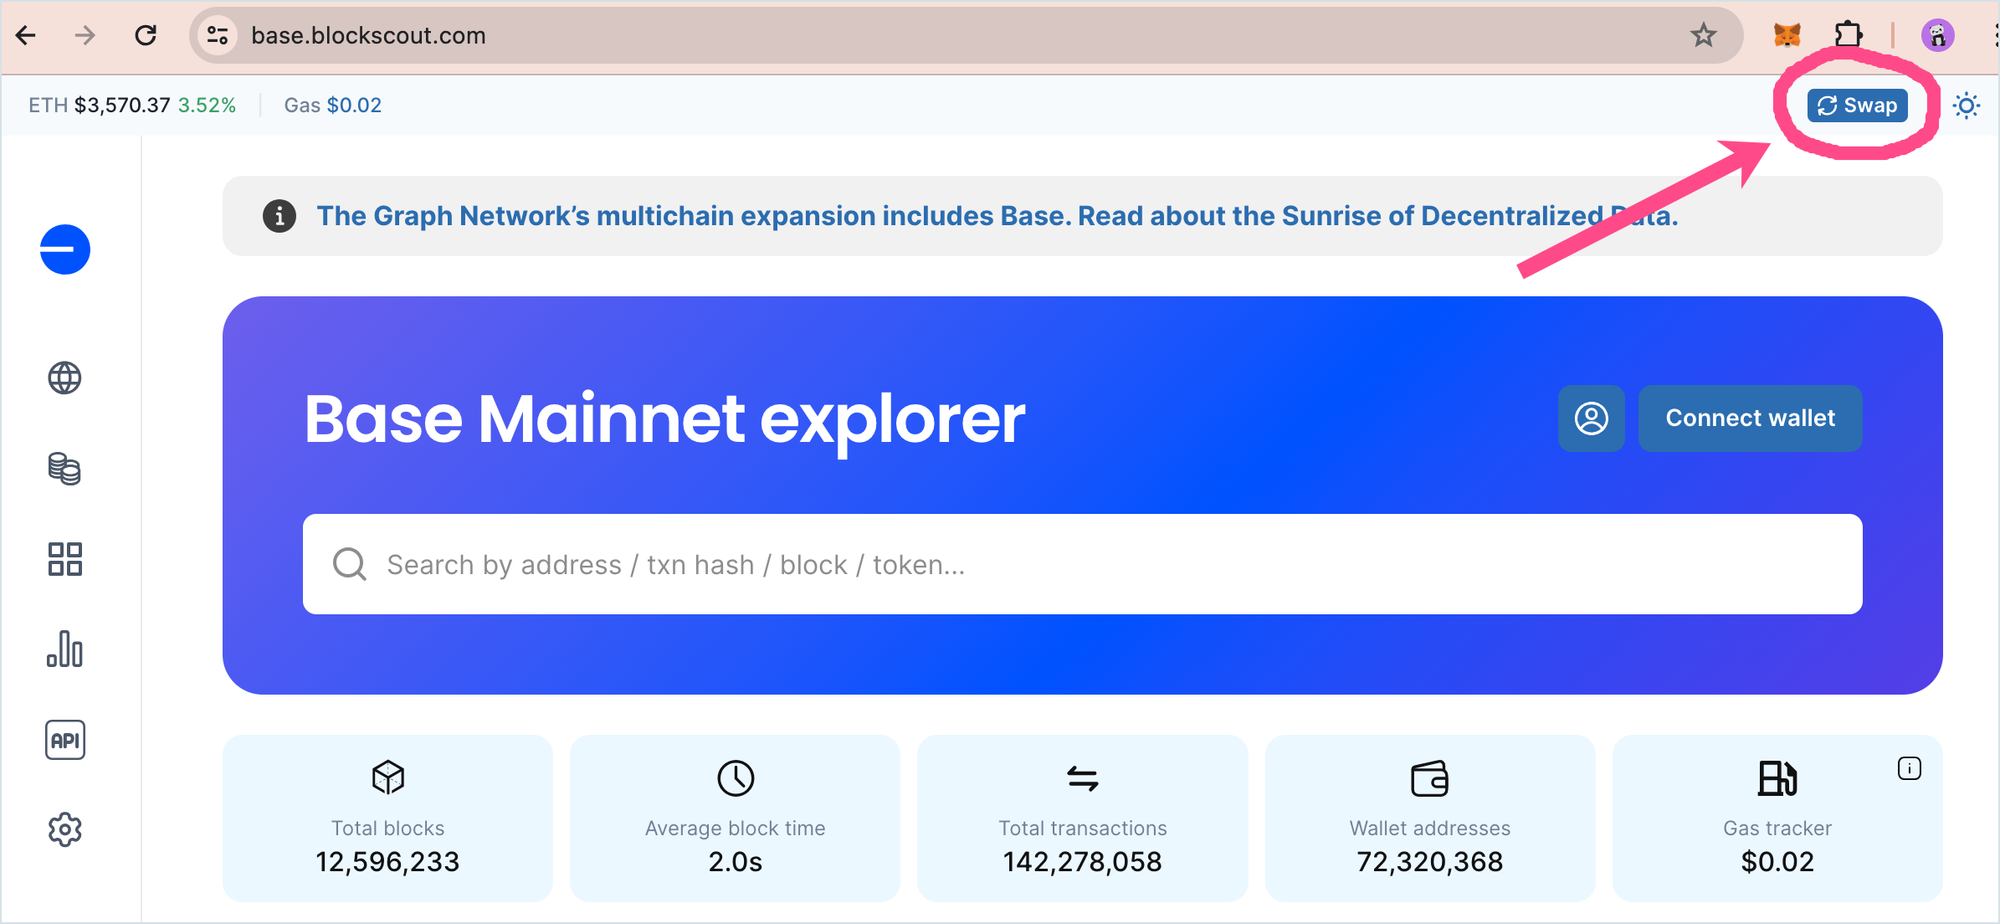
Task: Open the Apps grid icon in sidebar
Action: click(x=65, y=559)
